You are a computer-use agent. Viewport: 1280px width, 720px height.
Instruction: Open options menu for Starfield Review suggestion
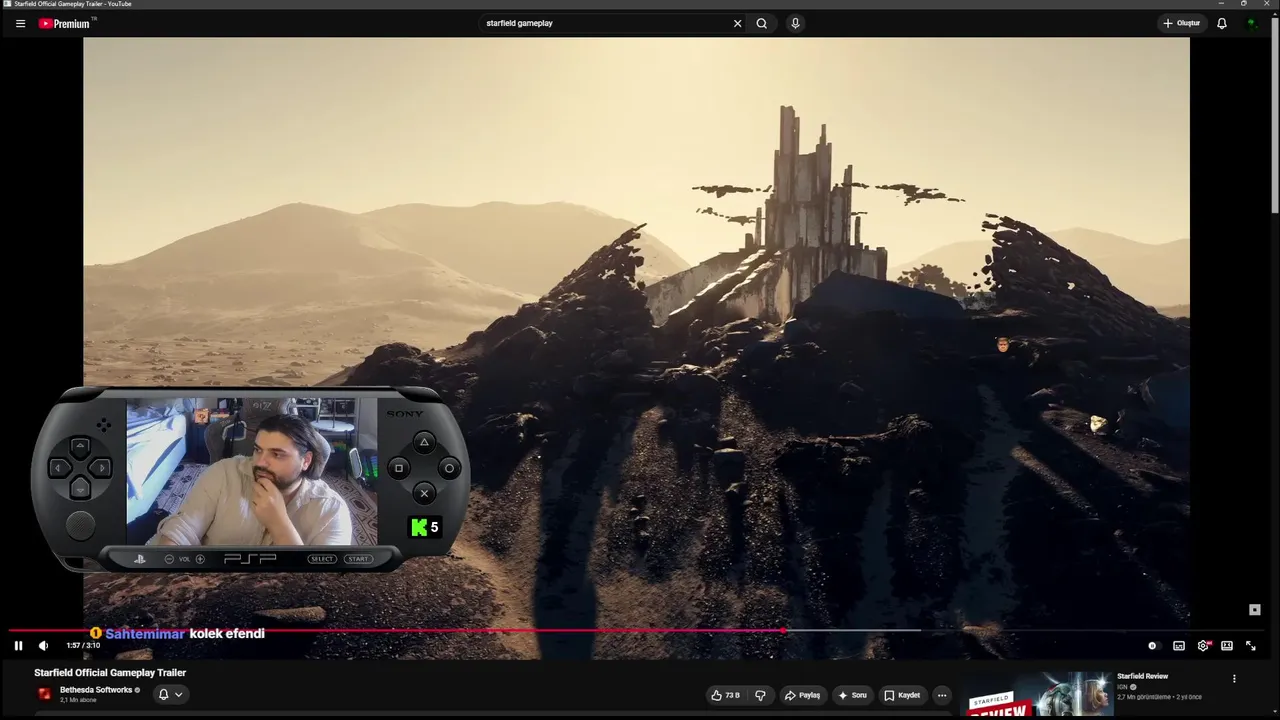[1234, 678]
